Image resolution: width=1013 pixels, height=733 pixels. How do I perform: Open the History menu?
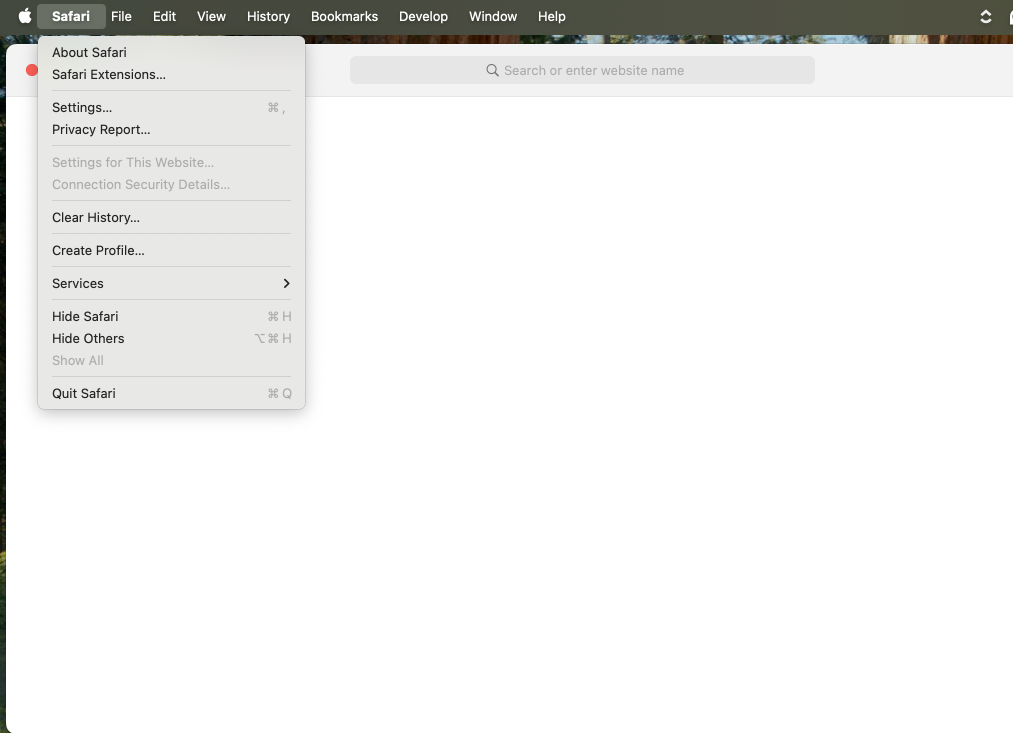coord(268,16)
